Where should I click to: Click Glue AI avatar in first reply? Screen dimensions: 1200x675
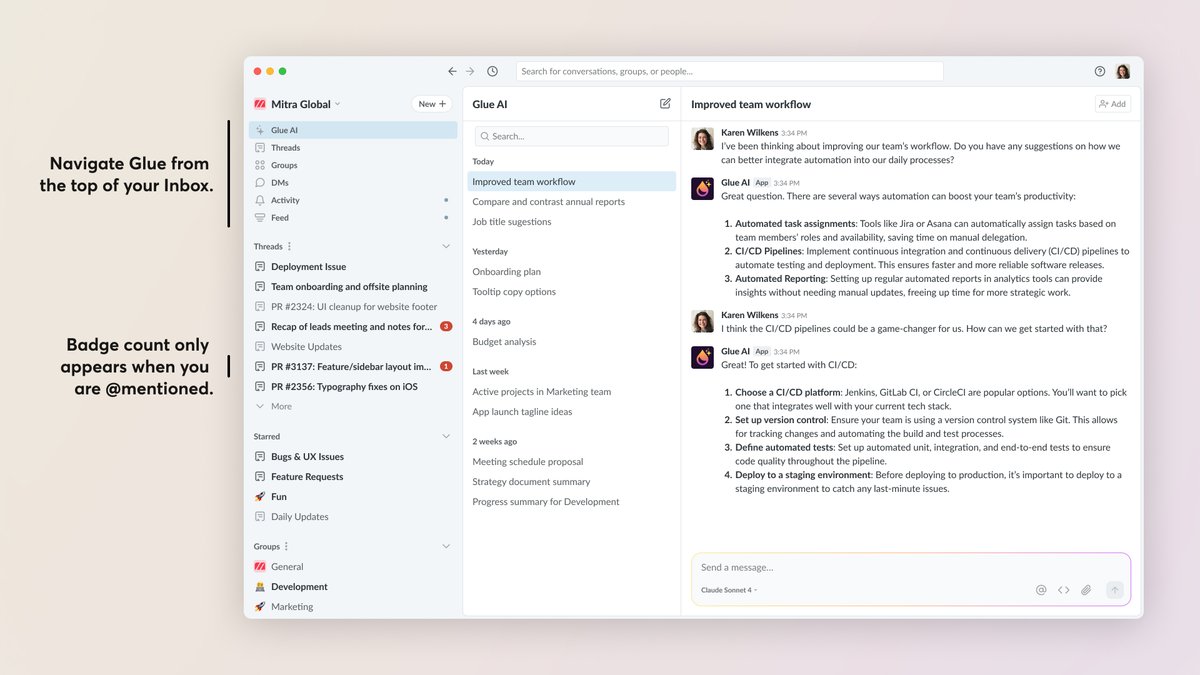[703, 188]
